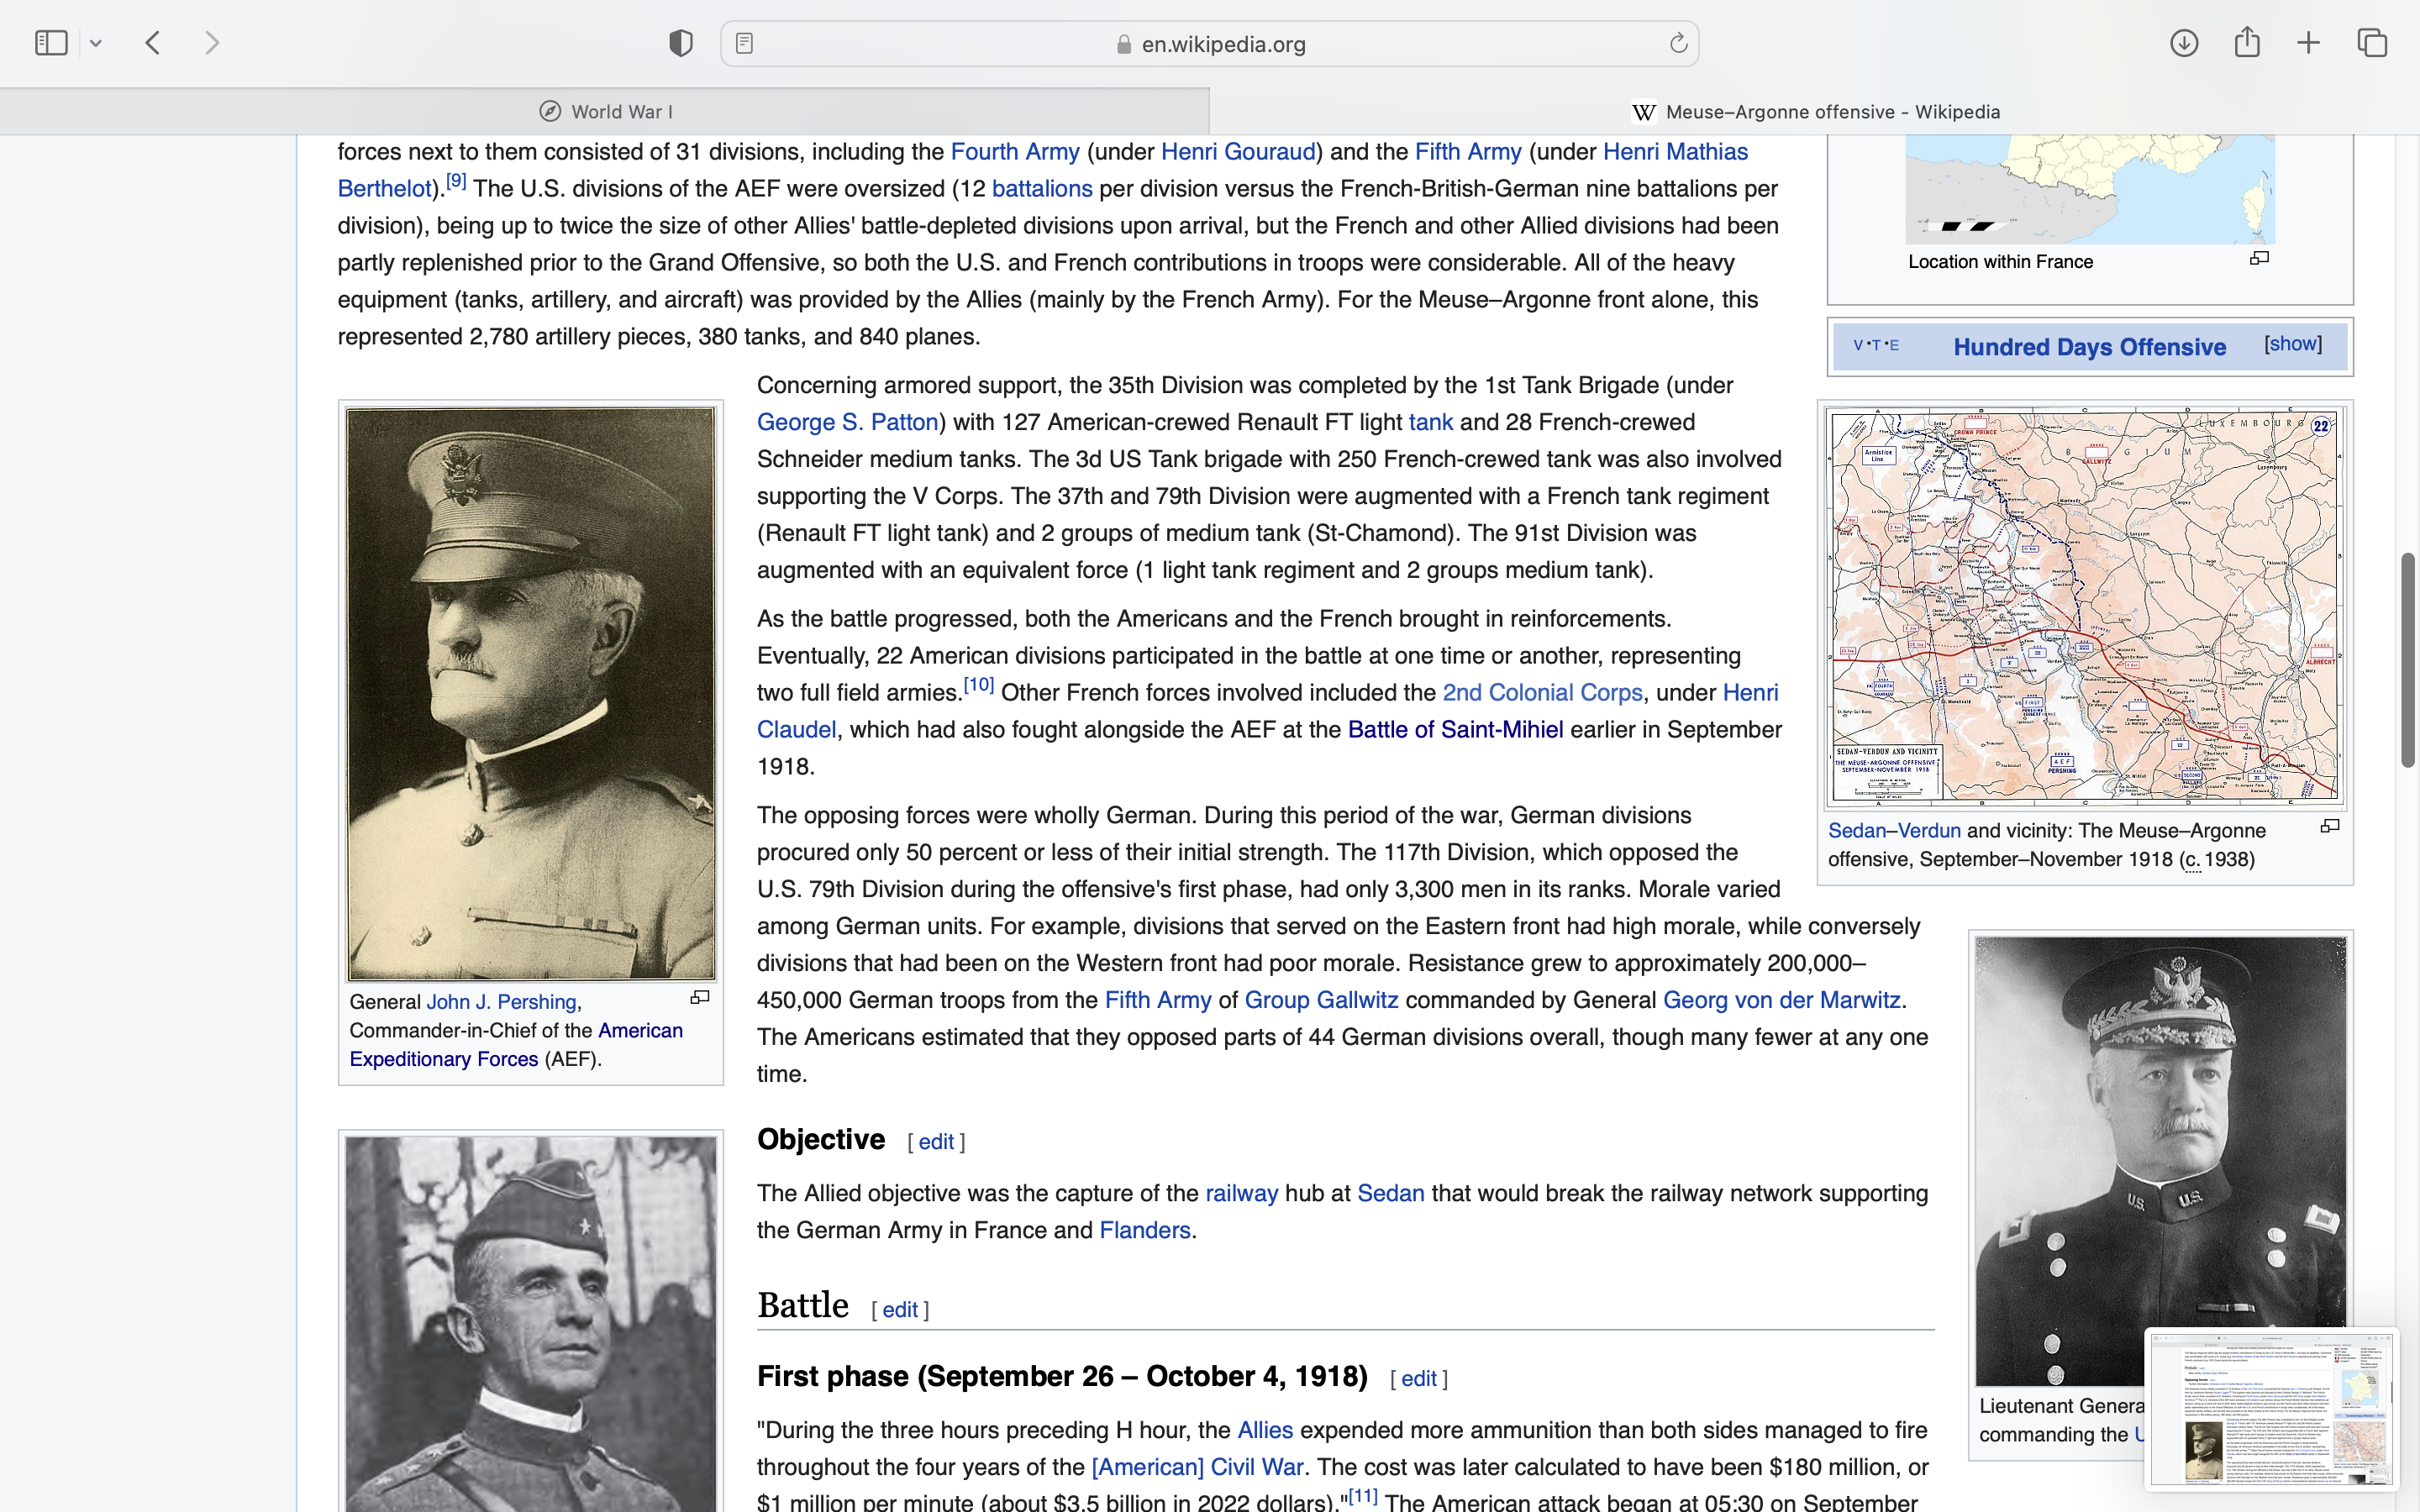Enlarge the Pershing portrait via enlarge icon
The height and width of the screenshot is (1512, 2420).
point(700,997)
